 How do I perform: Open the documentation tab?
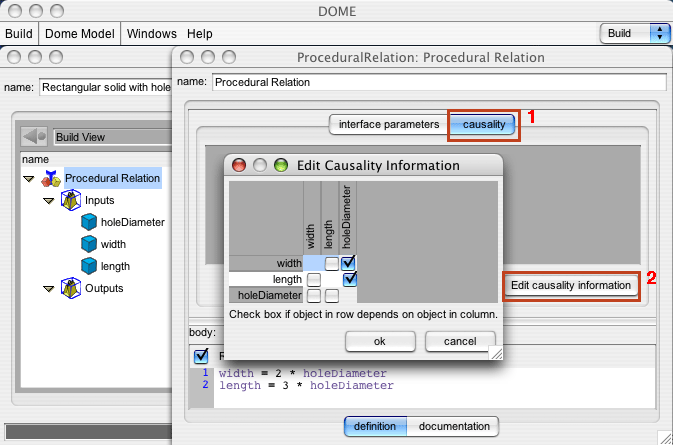click(454, 426)
